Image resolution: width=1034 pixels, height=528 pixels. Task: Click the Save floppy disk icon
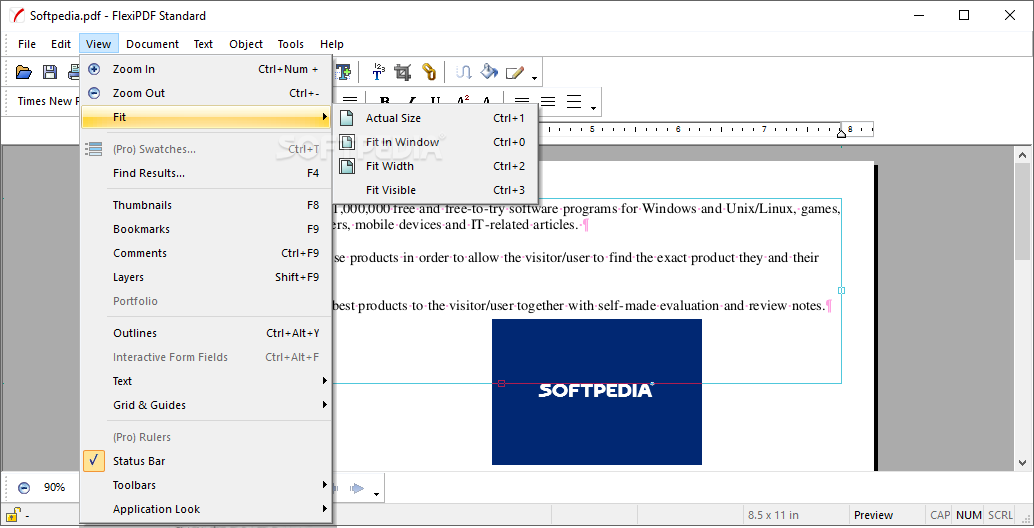[50, 72]
